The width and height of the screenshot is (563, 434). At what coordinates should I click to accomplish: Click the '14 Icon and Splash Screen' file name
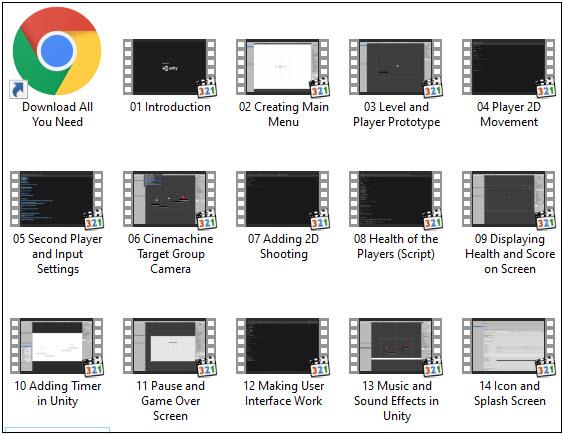coord(510,393)
